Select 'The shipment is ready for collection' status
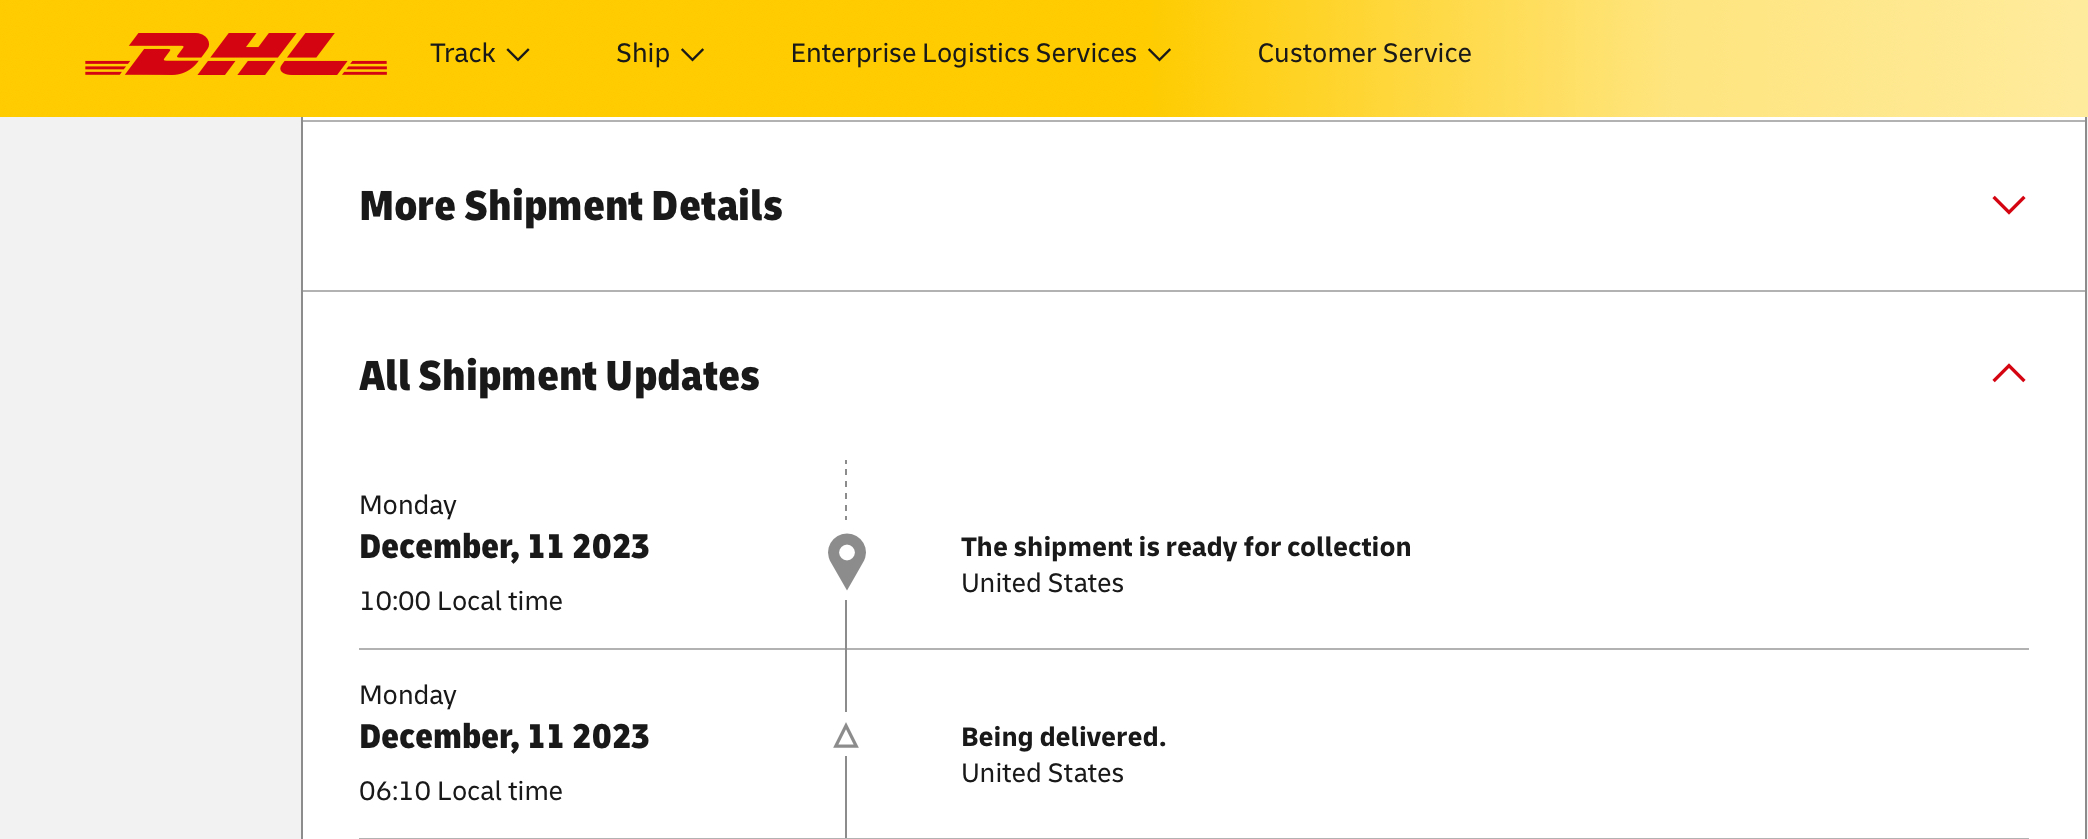Screen dimensions: 2088x839 click(1186, 547)
